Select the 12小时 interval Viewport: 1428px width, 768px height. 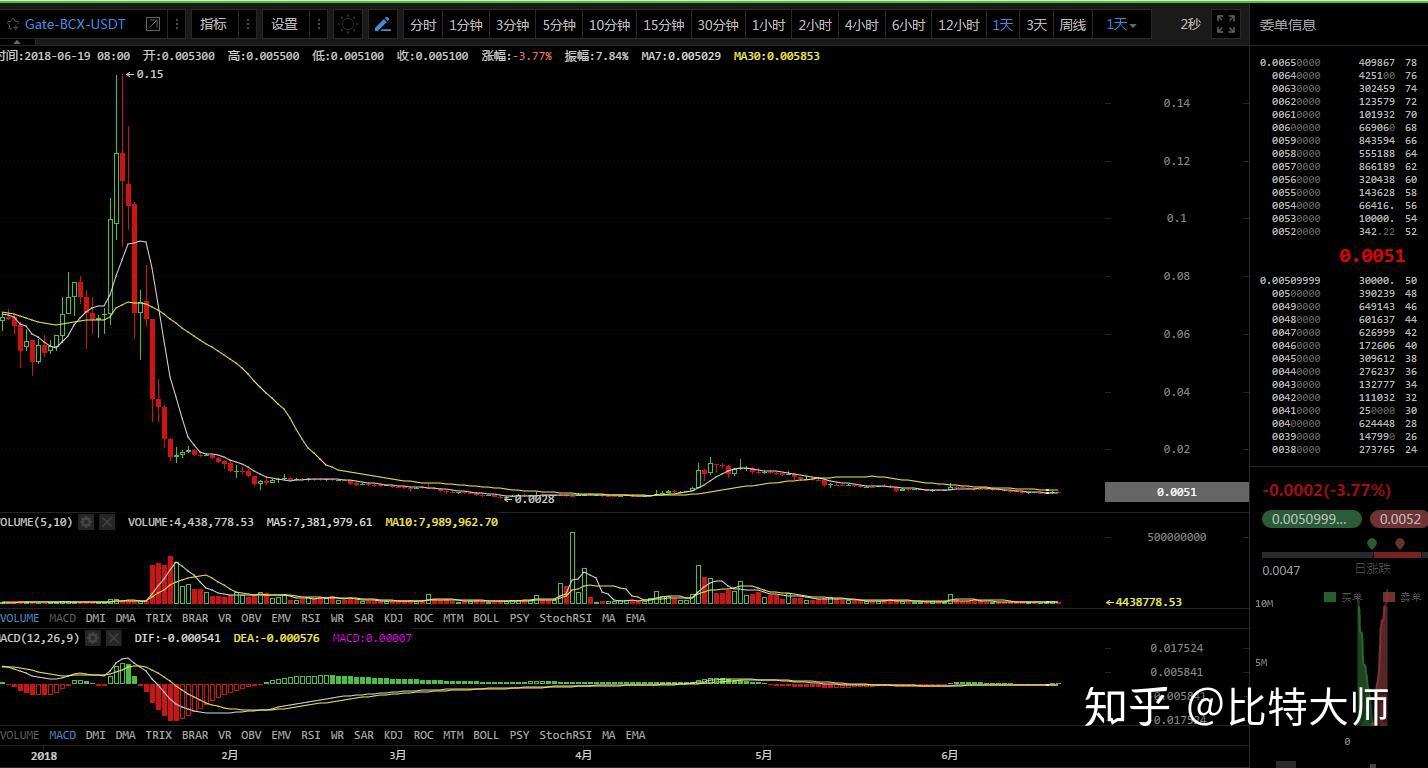958,25
